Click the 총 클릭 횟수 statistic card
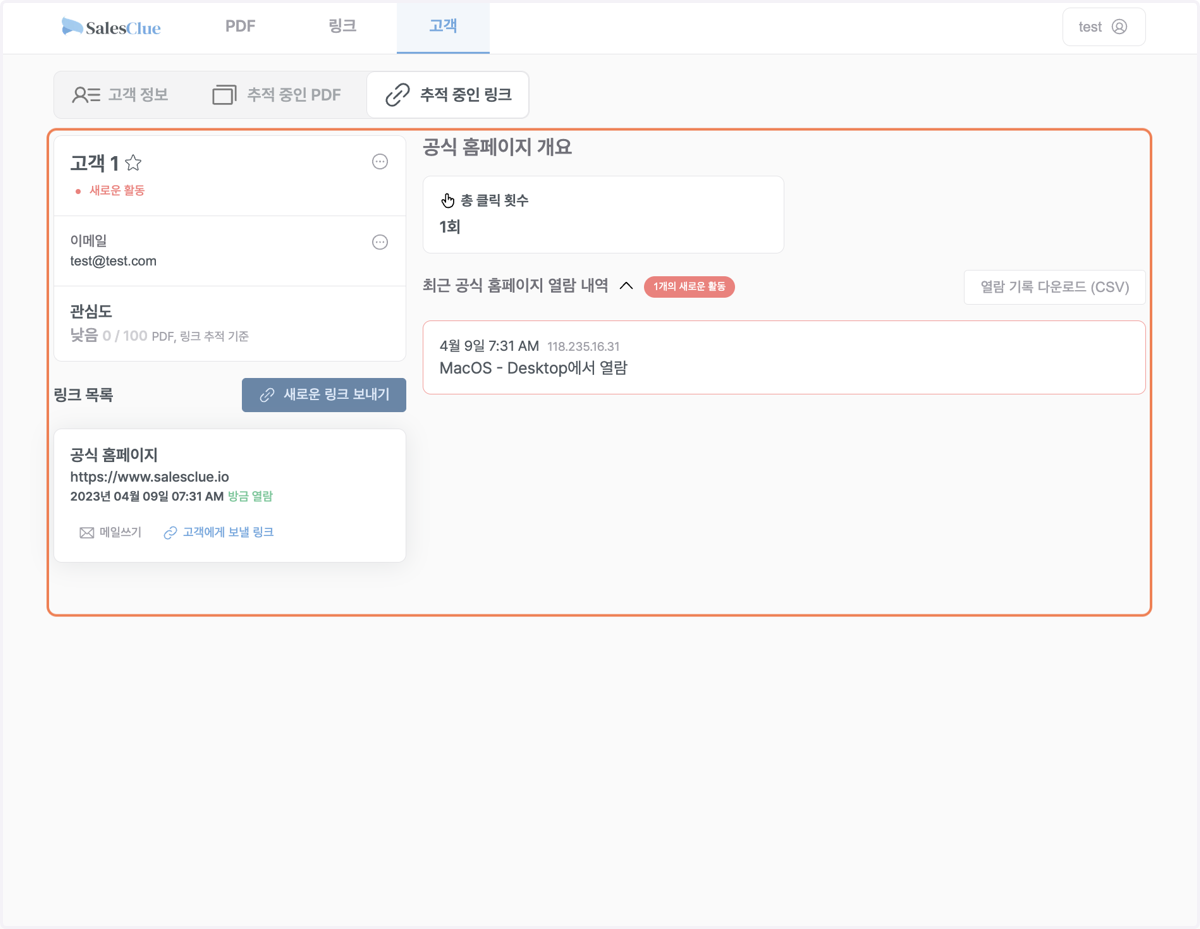 [x=603, y=214]
